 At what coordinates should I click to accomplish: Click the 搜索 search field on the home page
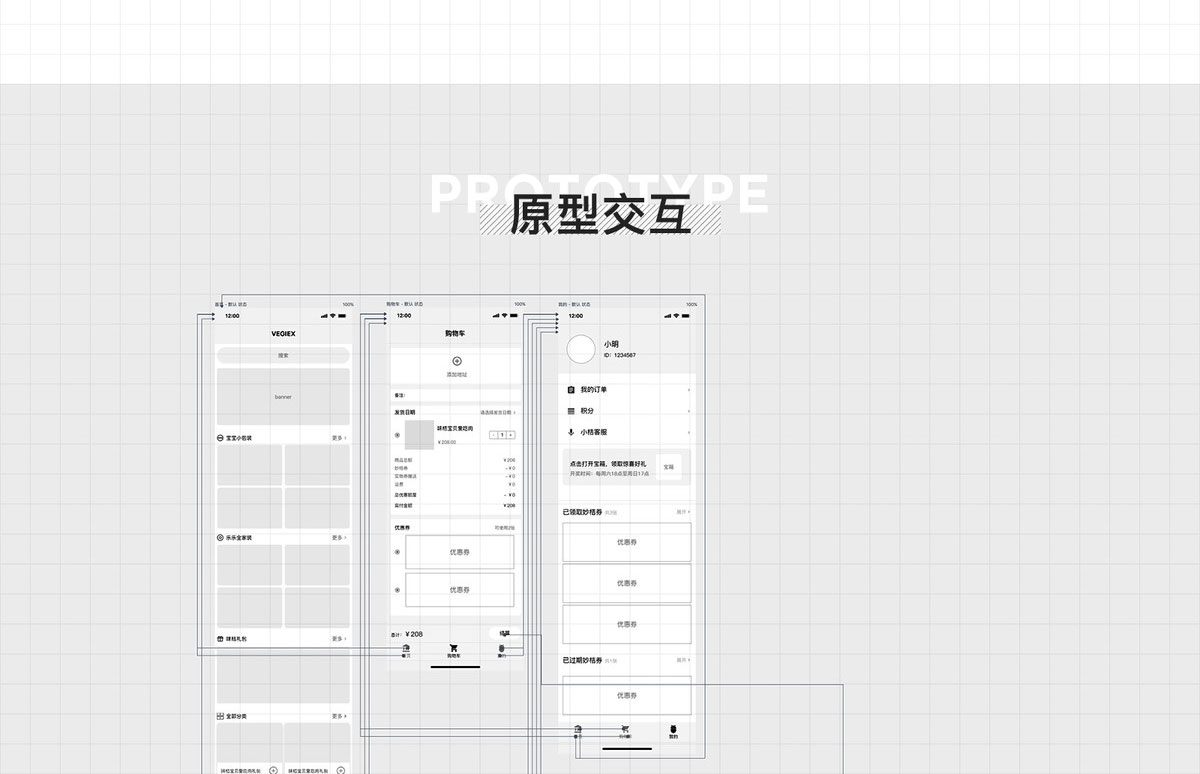[x=283, y=355]
